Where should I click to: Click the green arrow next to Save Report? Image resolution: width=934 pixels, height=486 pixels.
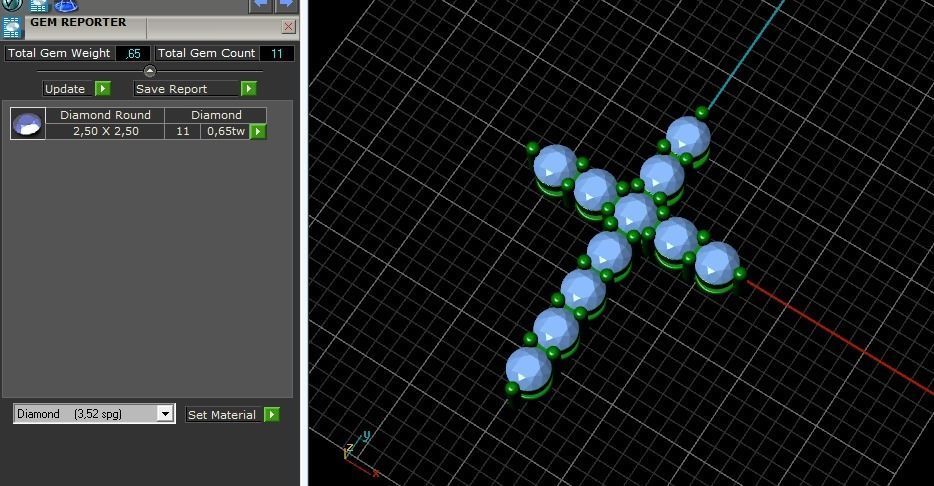click(x=248, y=89)
